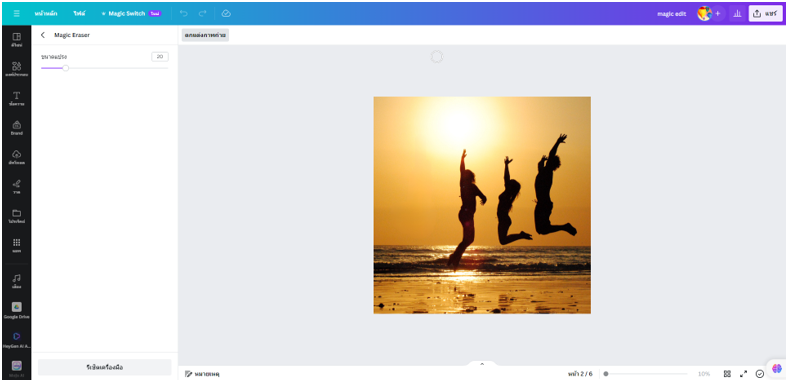Open the Elements panel in sidebar

17,69
